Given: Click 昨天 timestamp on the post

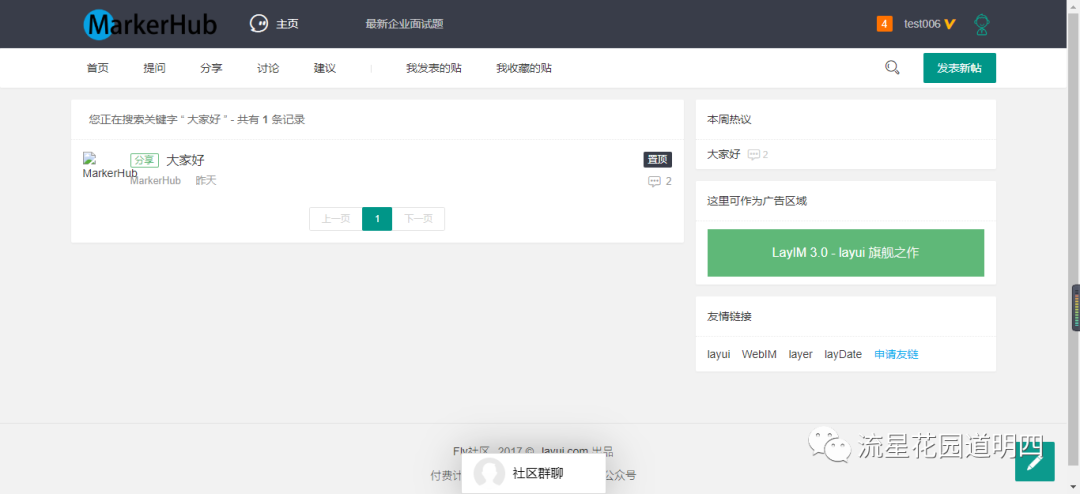Looking at the screenshot, I should point(206,181).
